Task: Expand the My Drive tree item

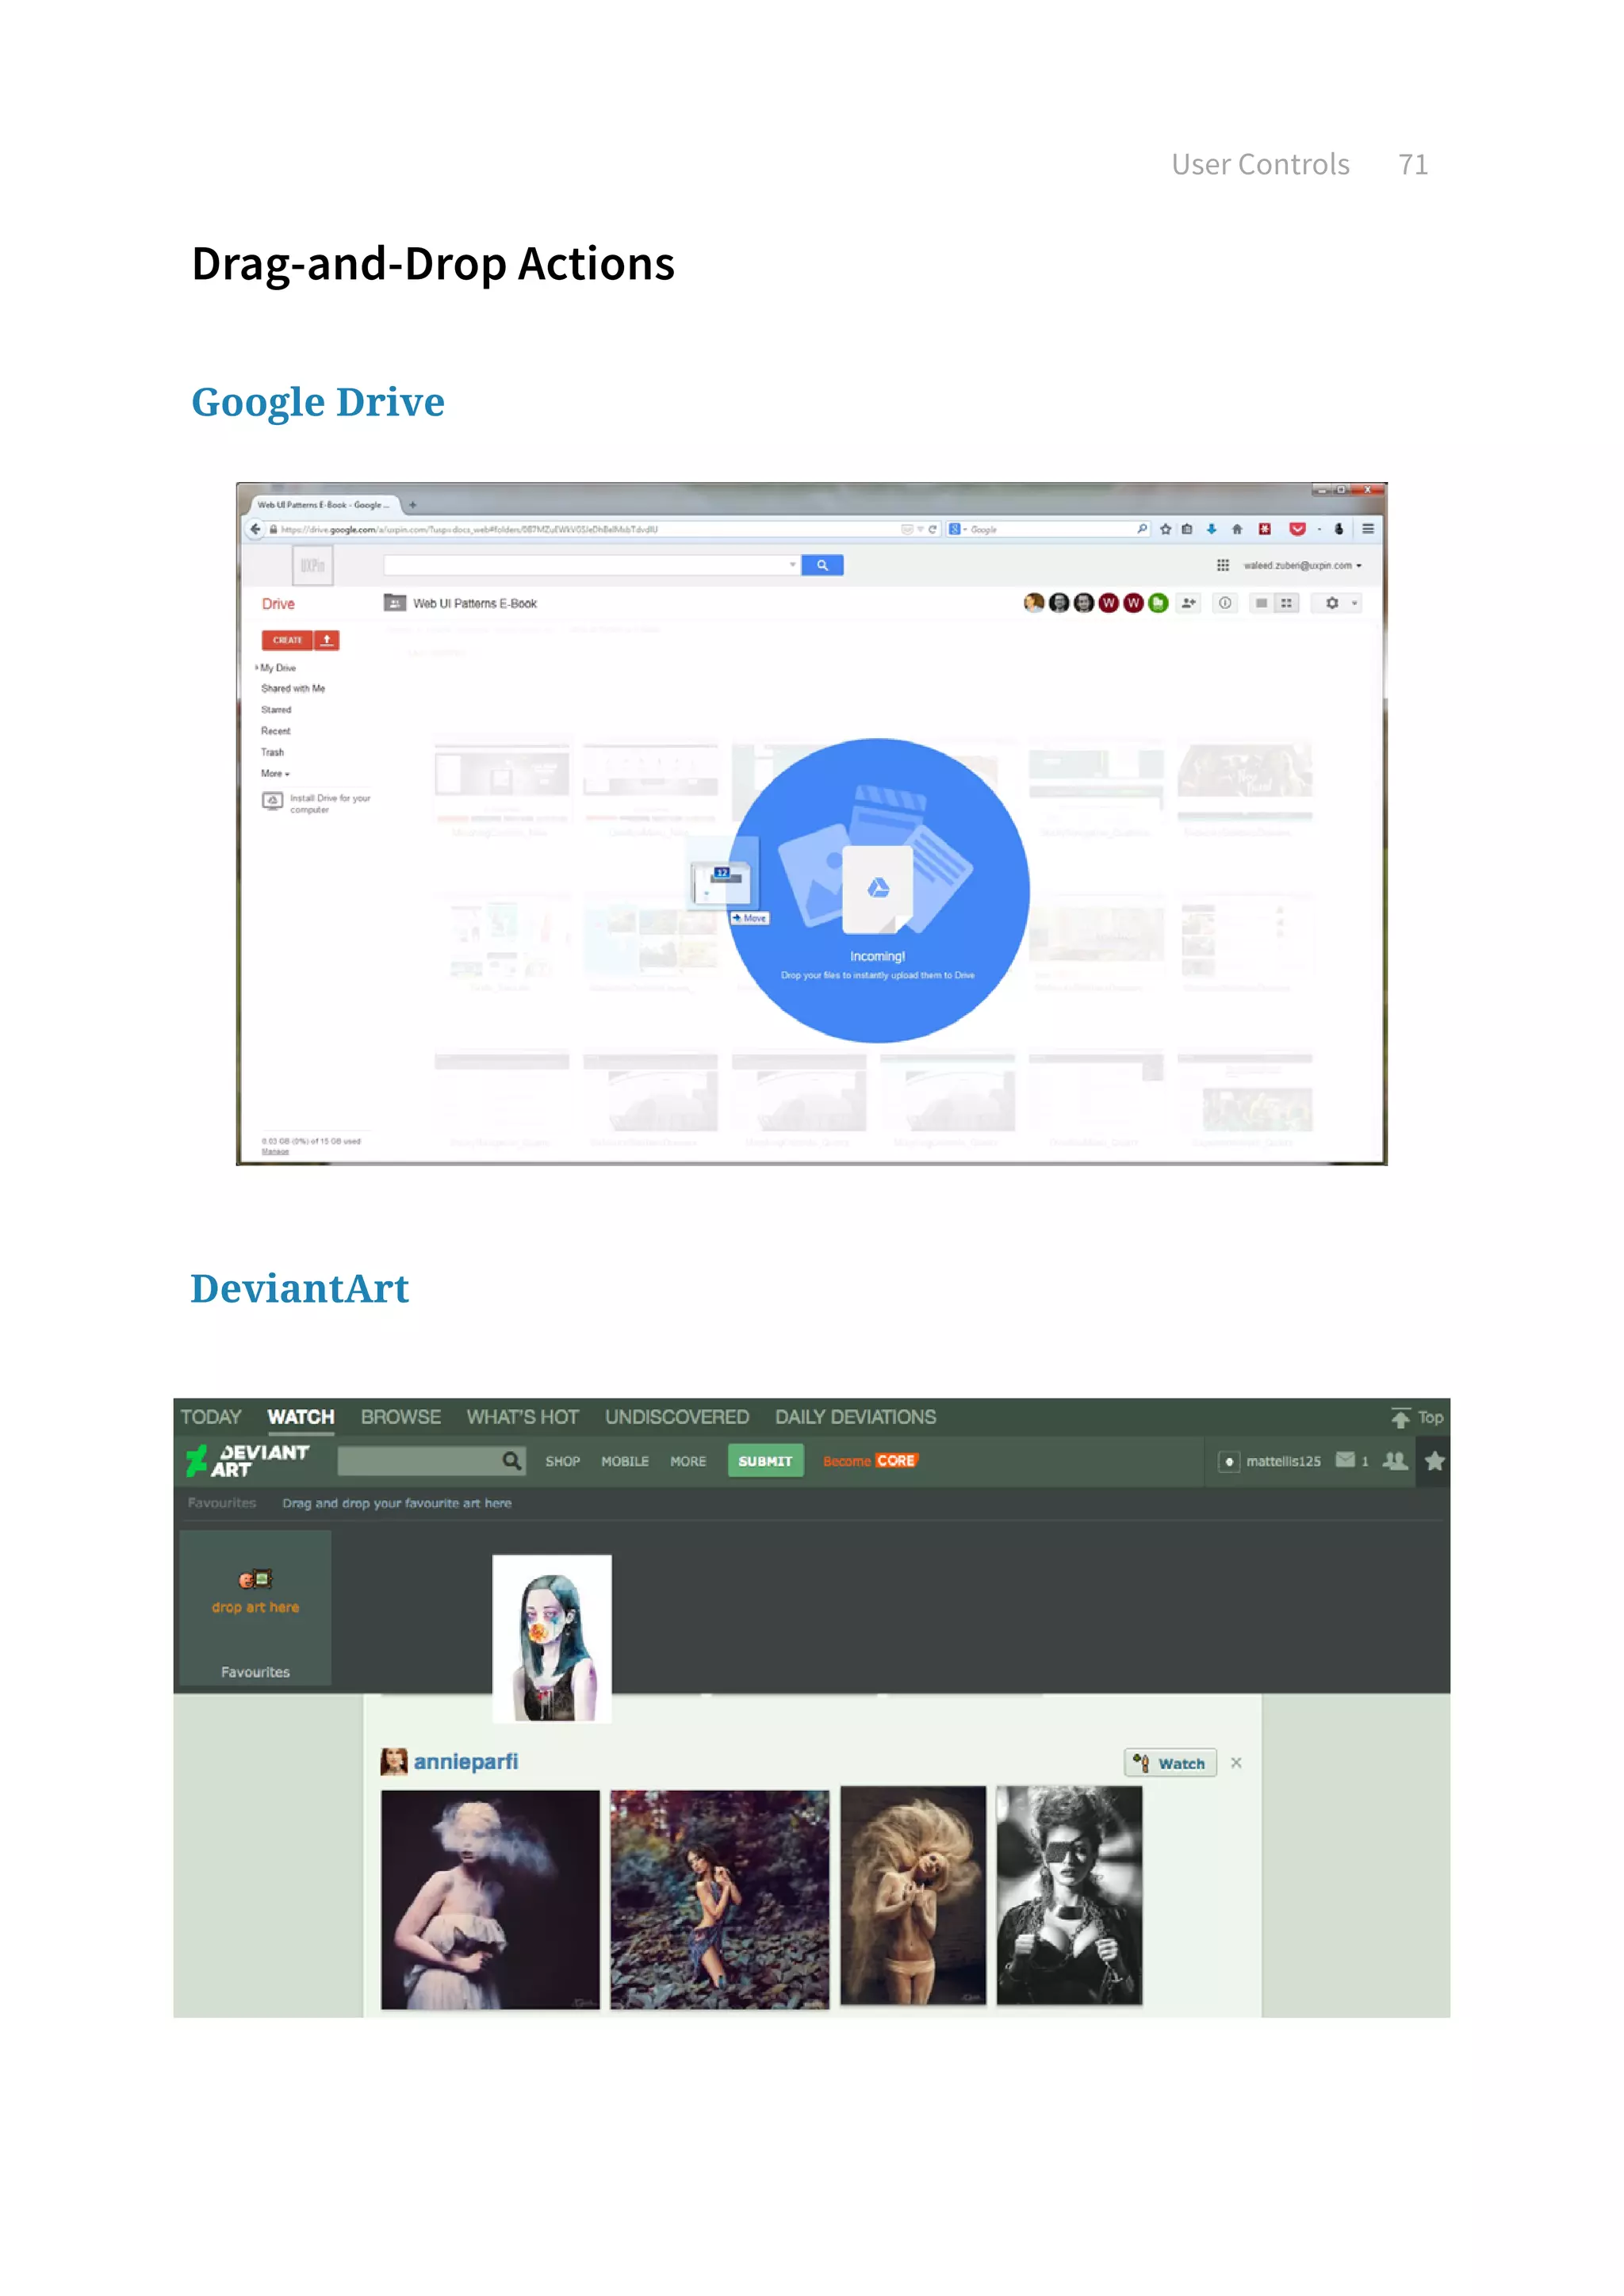Action: pyautogui.click(x=257, y=667)
